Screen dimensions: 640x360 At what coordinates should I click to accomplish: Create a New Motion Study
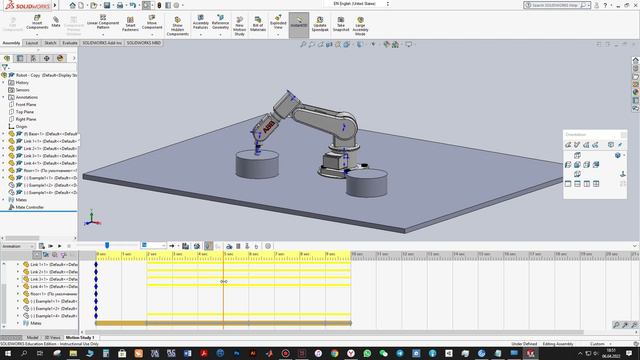(240, 26)
